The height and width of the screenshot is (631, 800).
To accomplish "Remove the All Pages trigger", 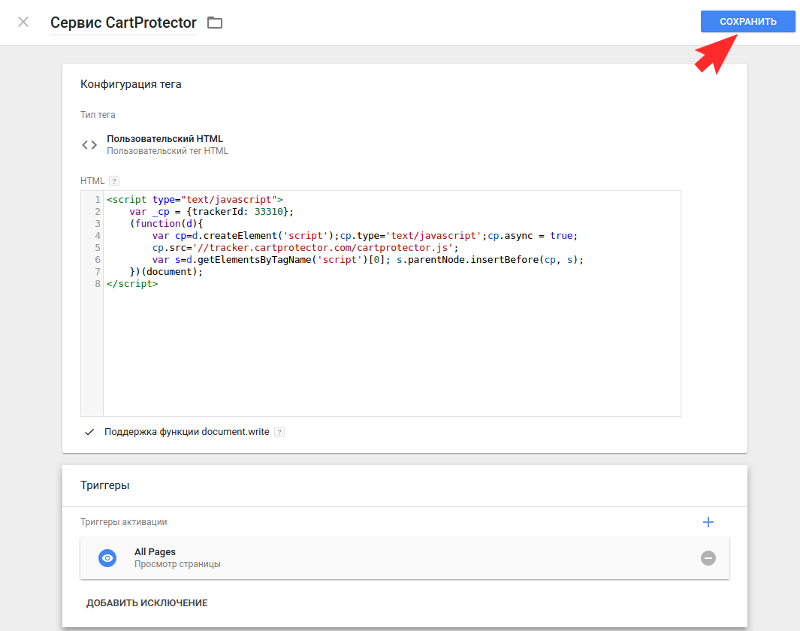I will [708, 558].
